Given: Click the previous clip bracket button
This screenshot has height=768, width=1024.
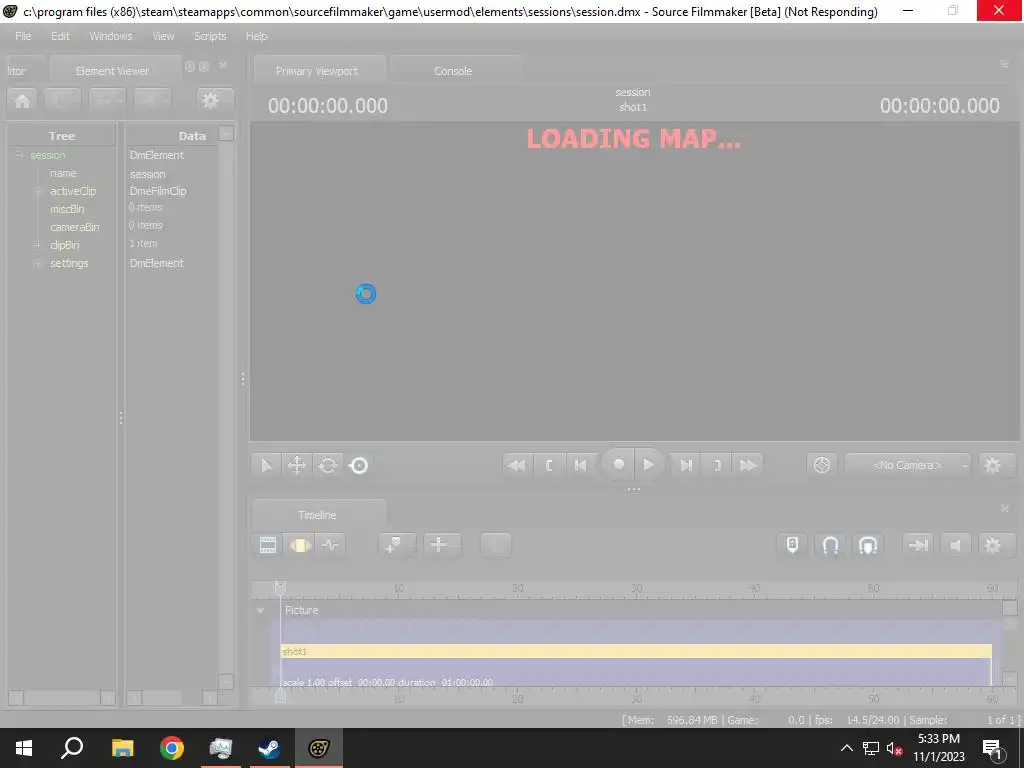Looking at the screenshot, I should tap(549, 465).
